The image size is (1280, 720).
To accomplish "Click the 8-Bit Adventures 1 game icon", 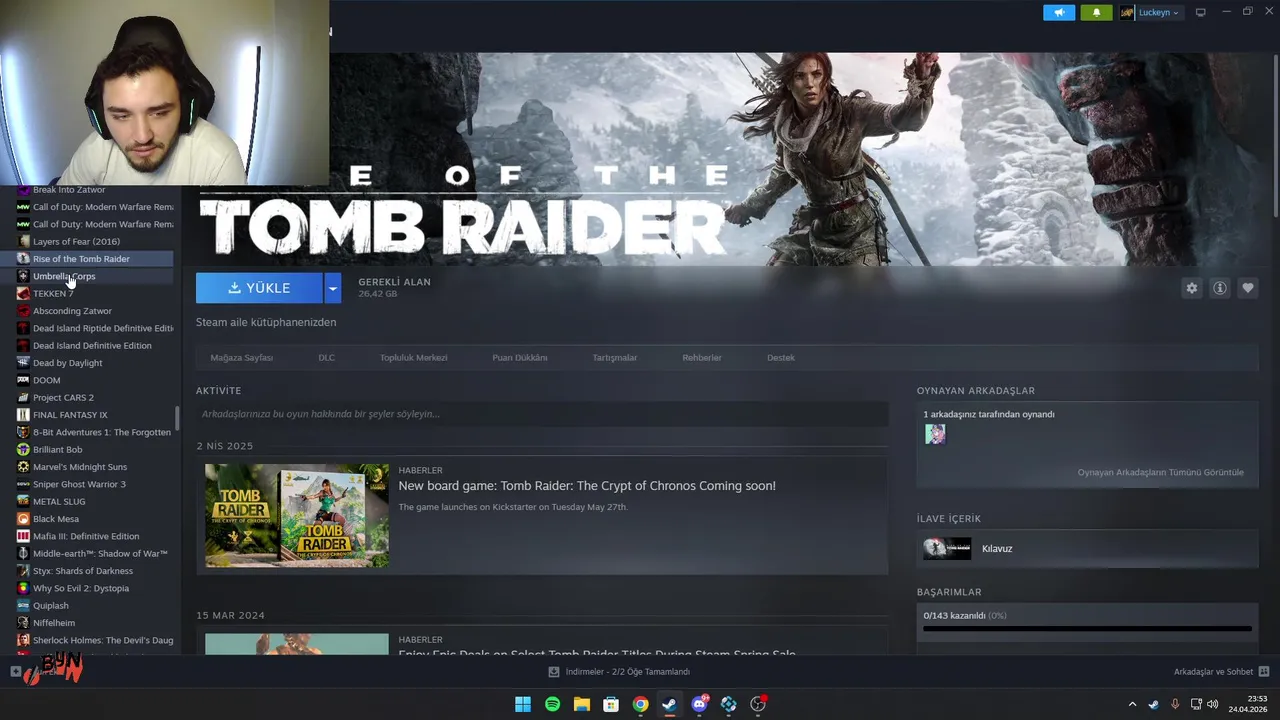I will [x=23, y=432].
